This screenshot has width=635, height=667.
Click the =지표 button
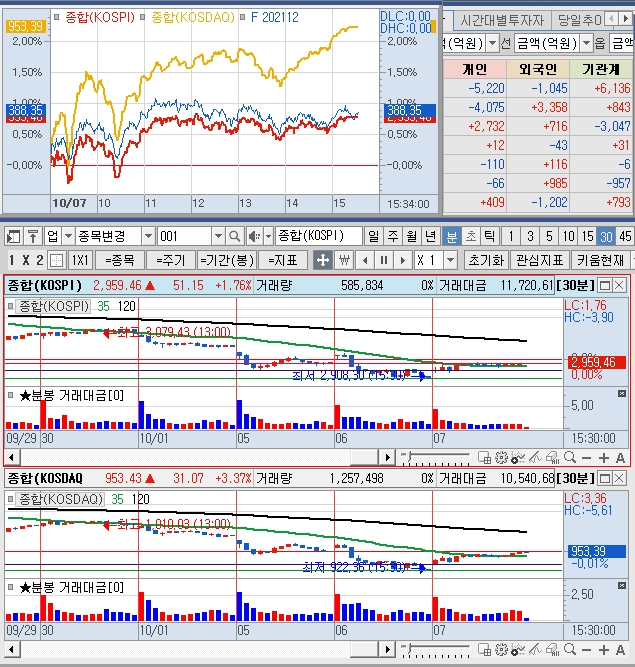point(282,260)
